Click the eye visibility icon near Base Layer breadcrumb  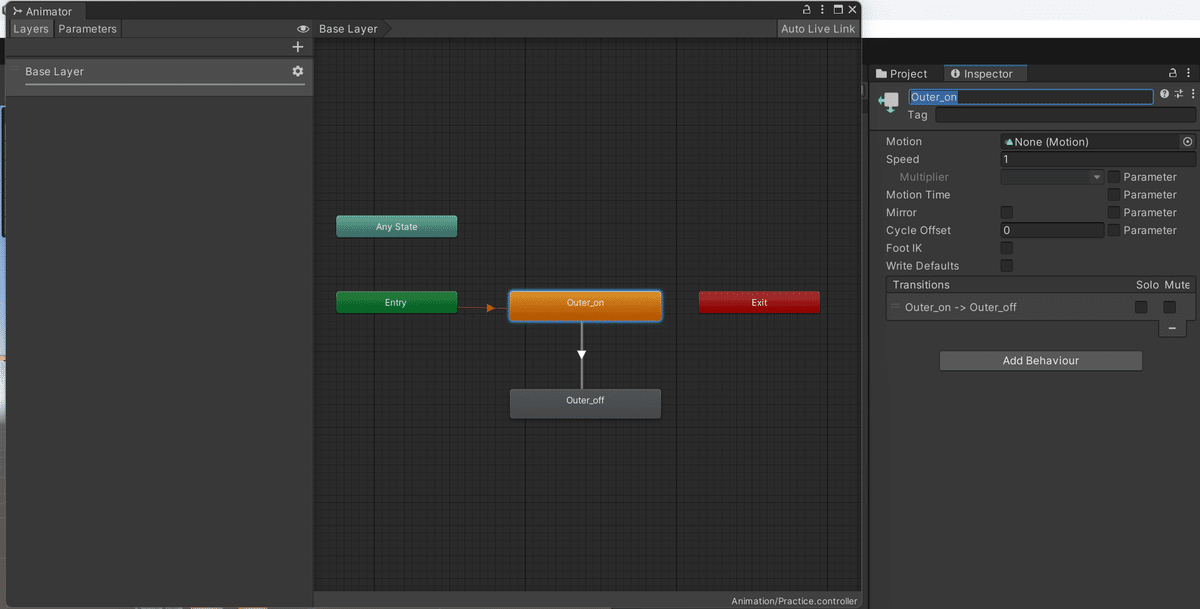click(303, 29)
